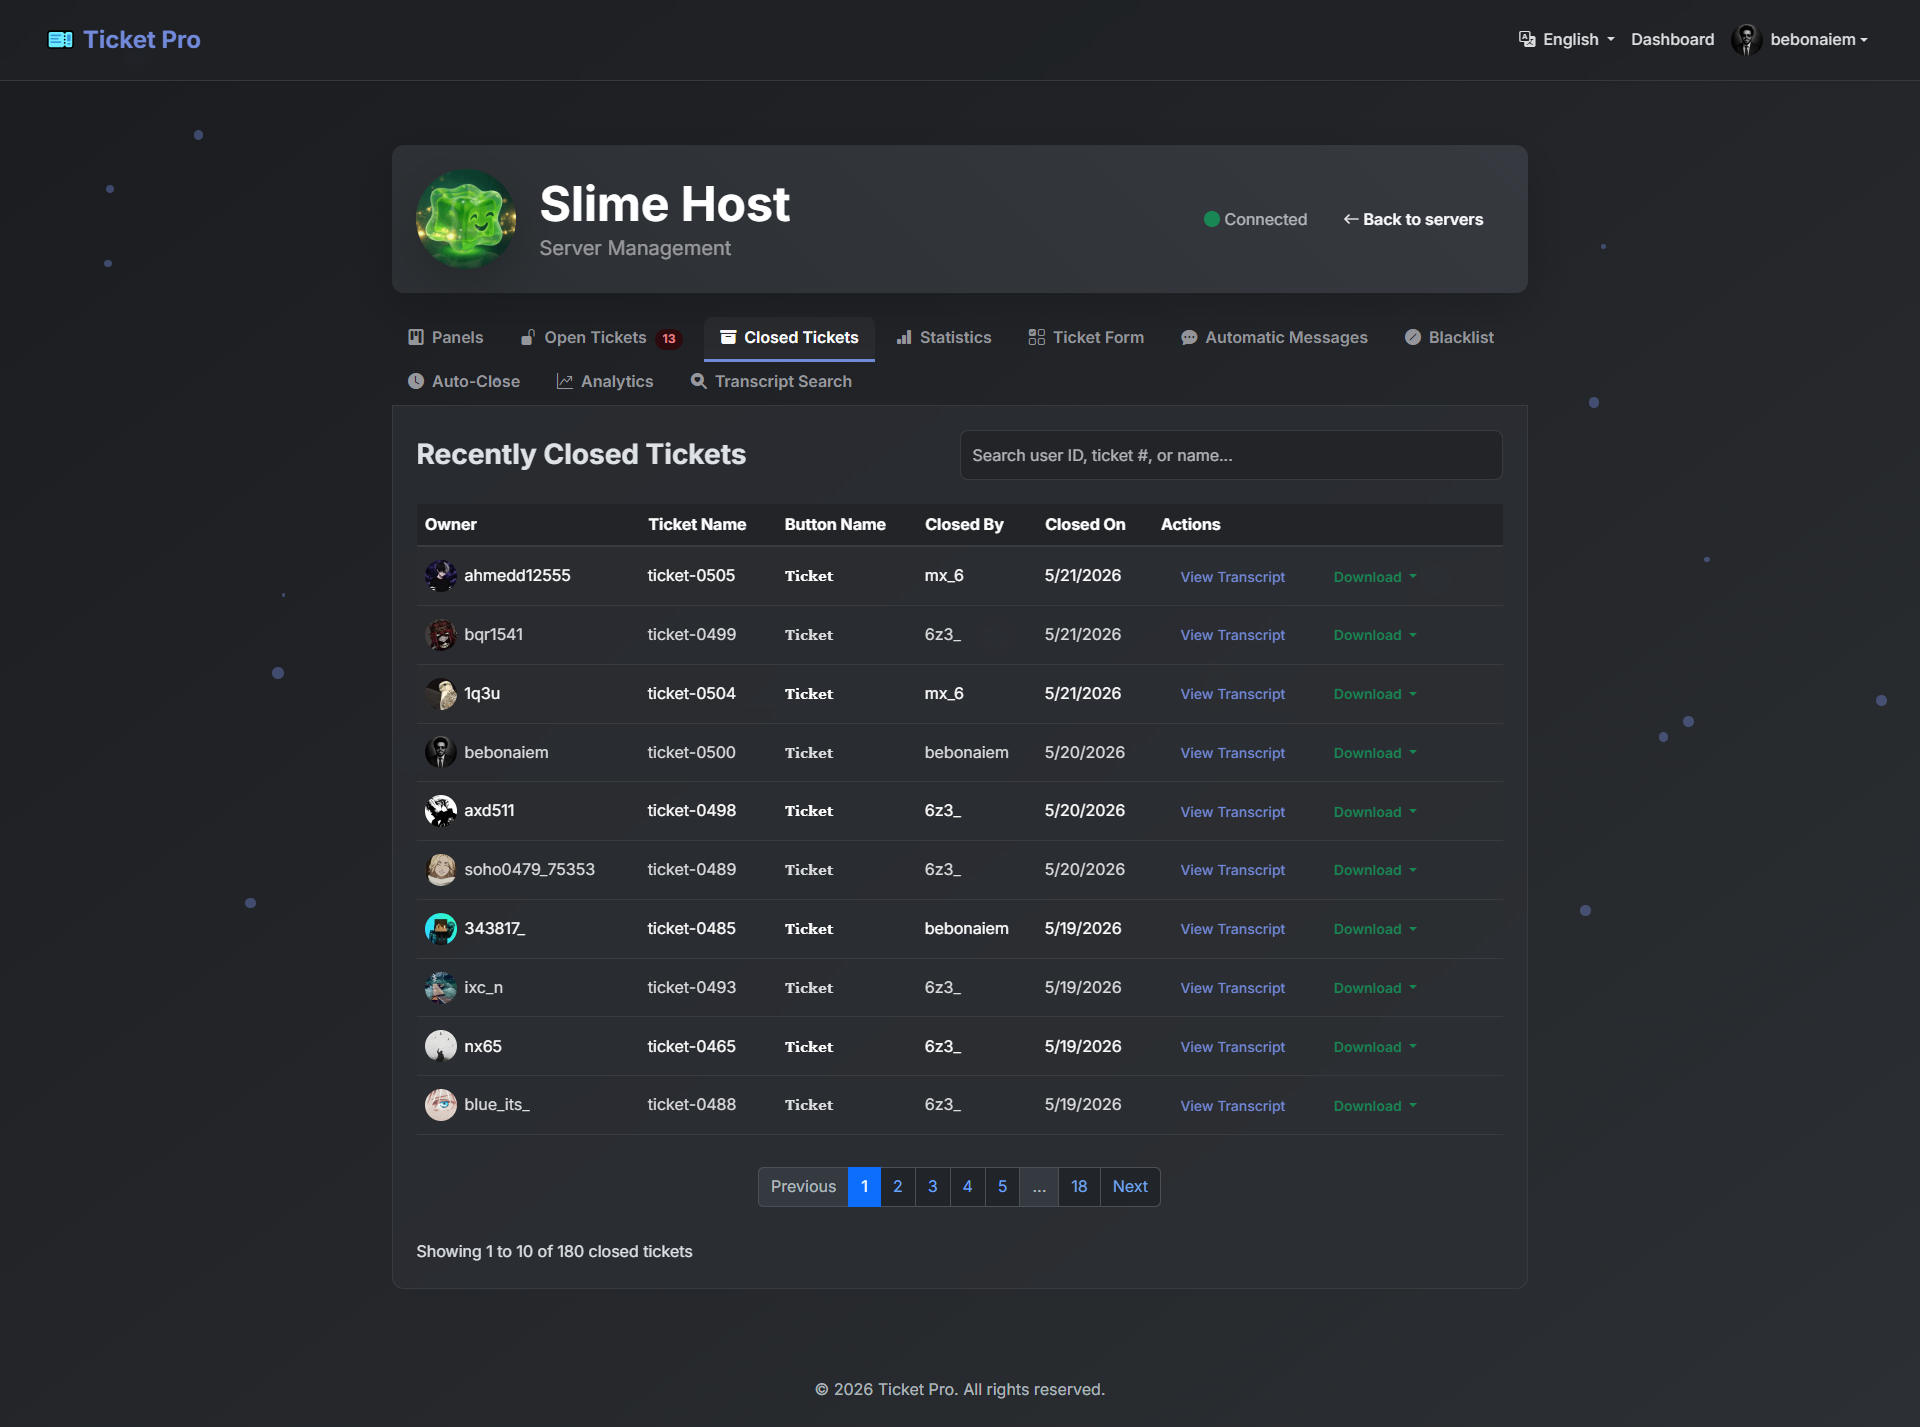Go to page 2 in pagination

tap(898, 1187)
